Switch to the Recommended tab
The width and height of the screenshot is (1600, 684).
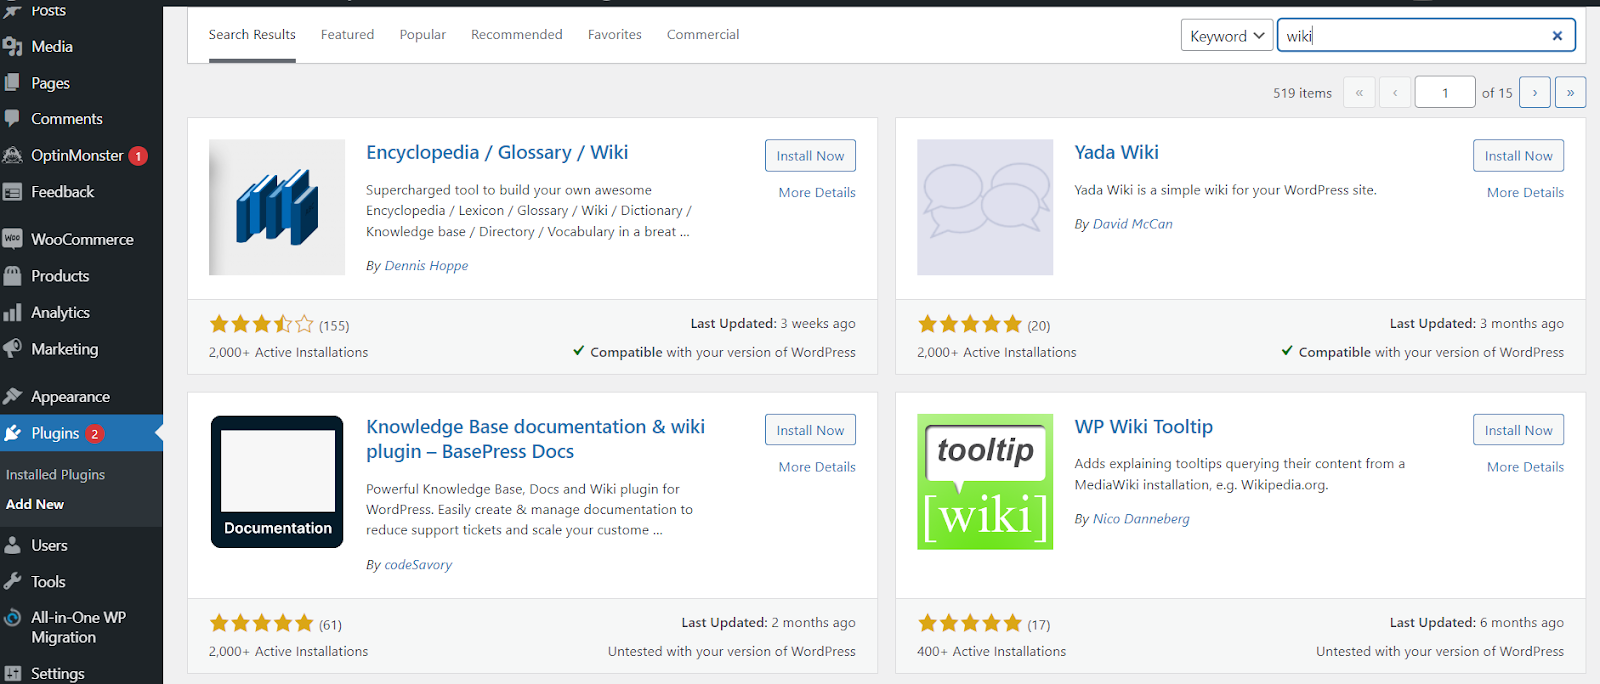(x=517, y=34)
